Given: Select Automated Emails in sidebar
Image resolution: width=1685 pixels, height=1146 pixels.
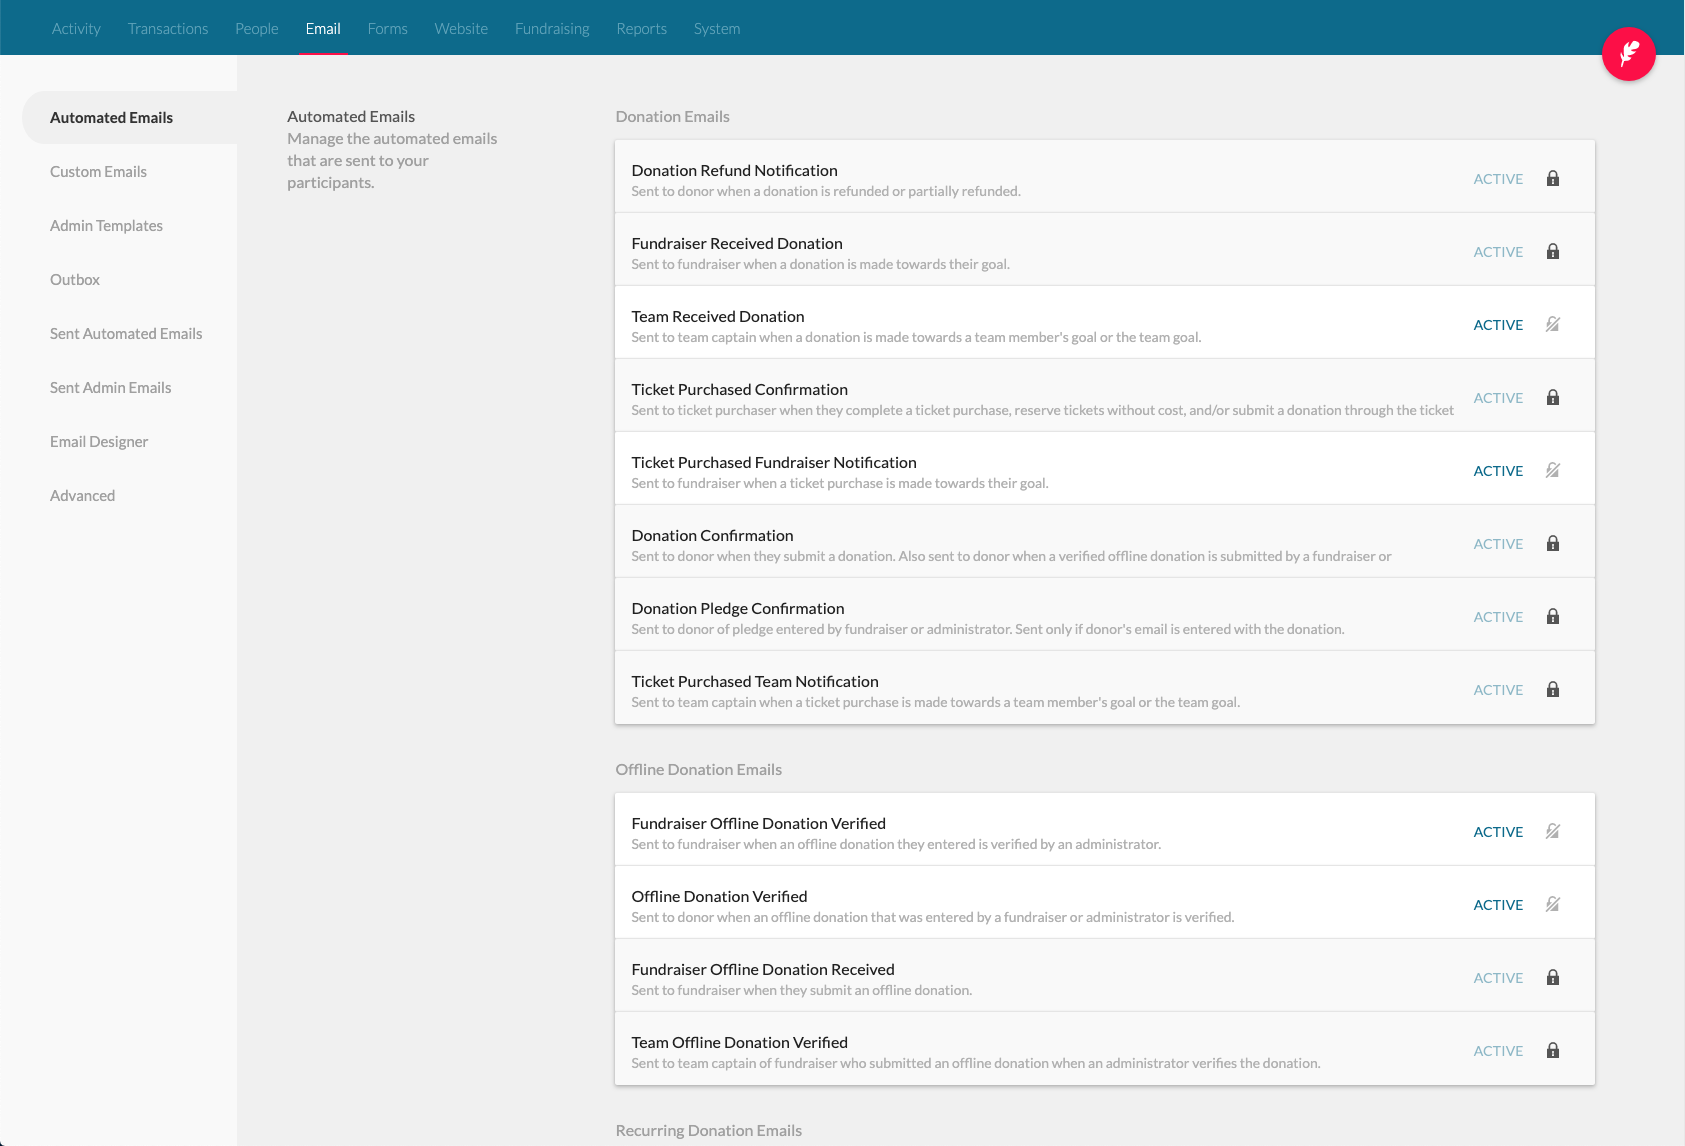Looking at the screenshot, I should [x=130, y=118].
